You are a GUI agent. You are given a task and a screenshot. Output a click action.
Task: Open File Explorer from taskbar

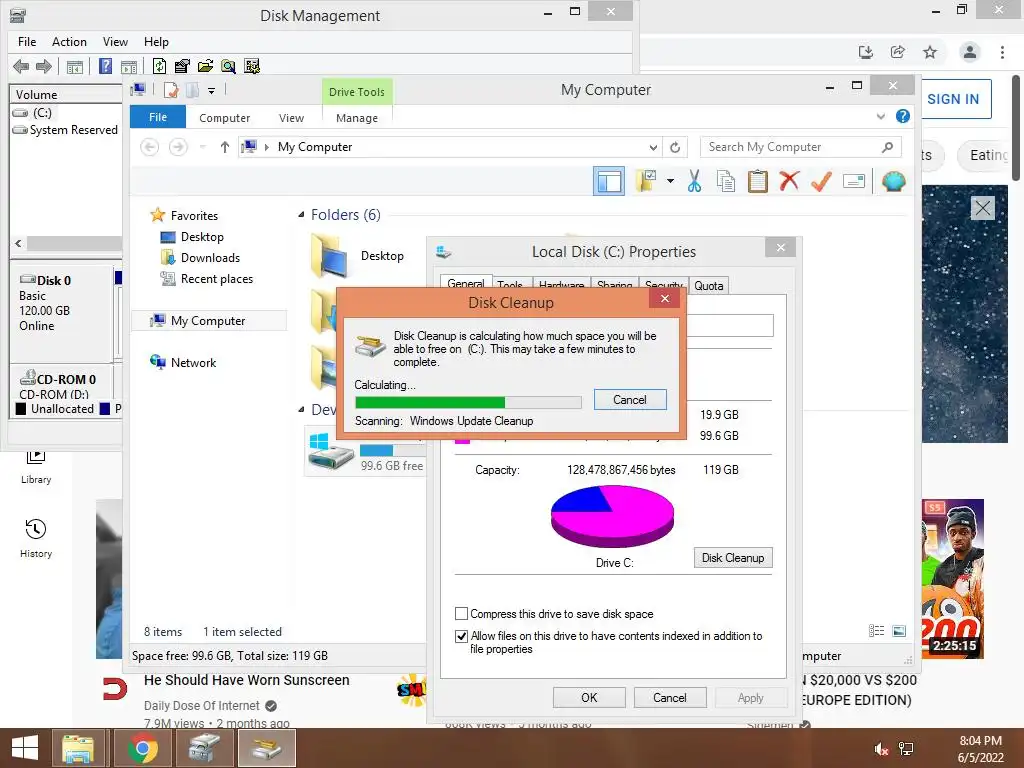tap(78, 748)
